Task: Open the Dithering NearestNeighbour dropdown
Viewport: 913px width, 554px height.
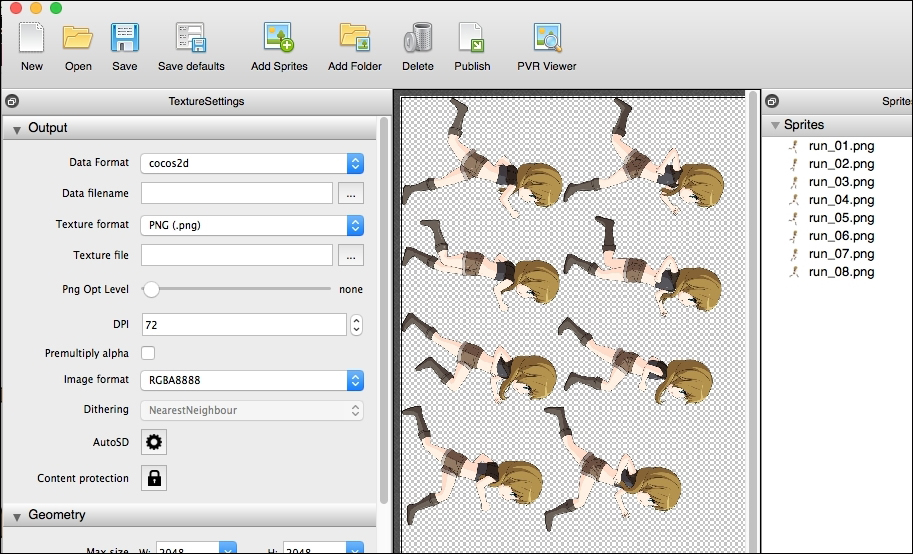Action: click(252, 411)
